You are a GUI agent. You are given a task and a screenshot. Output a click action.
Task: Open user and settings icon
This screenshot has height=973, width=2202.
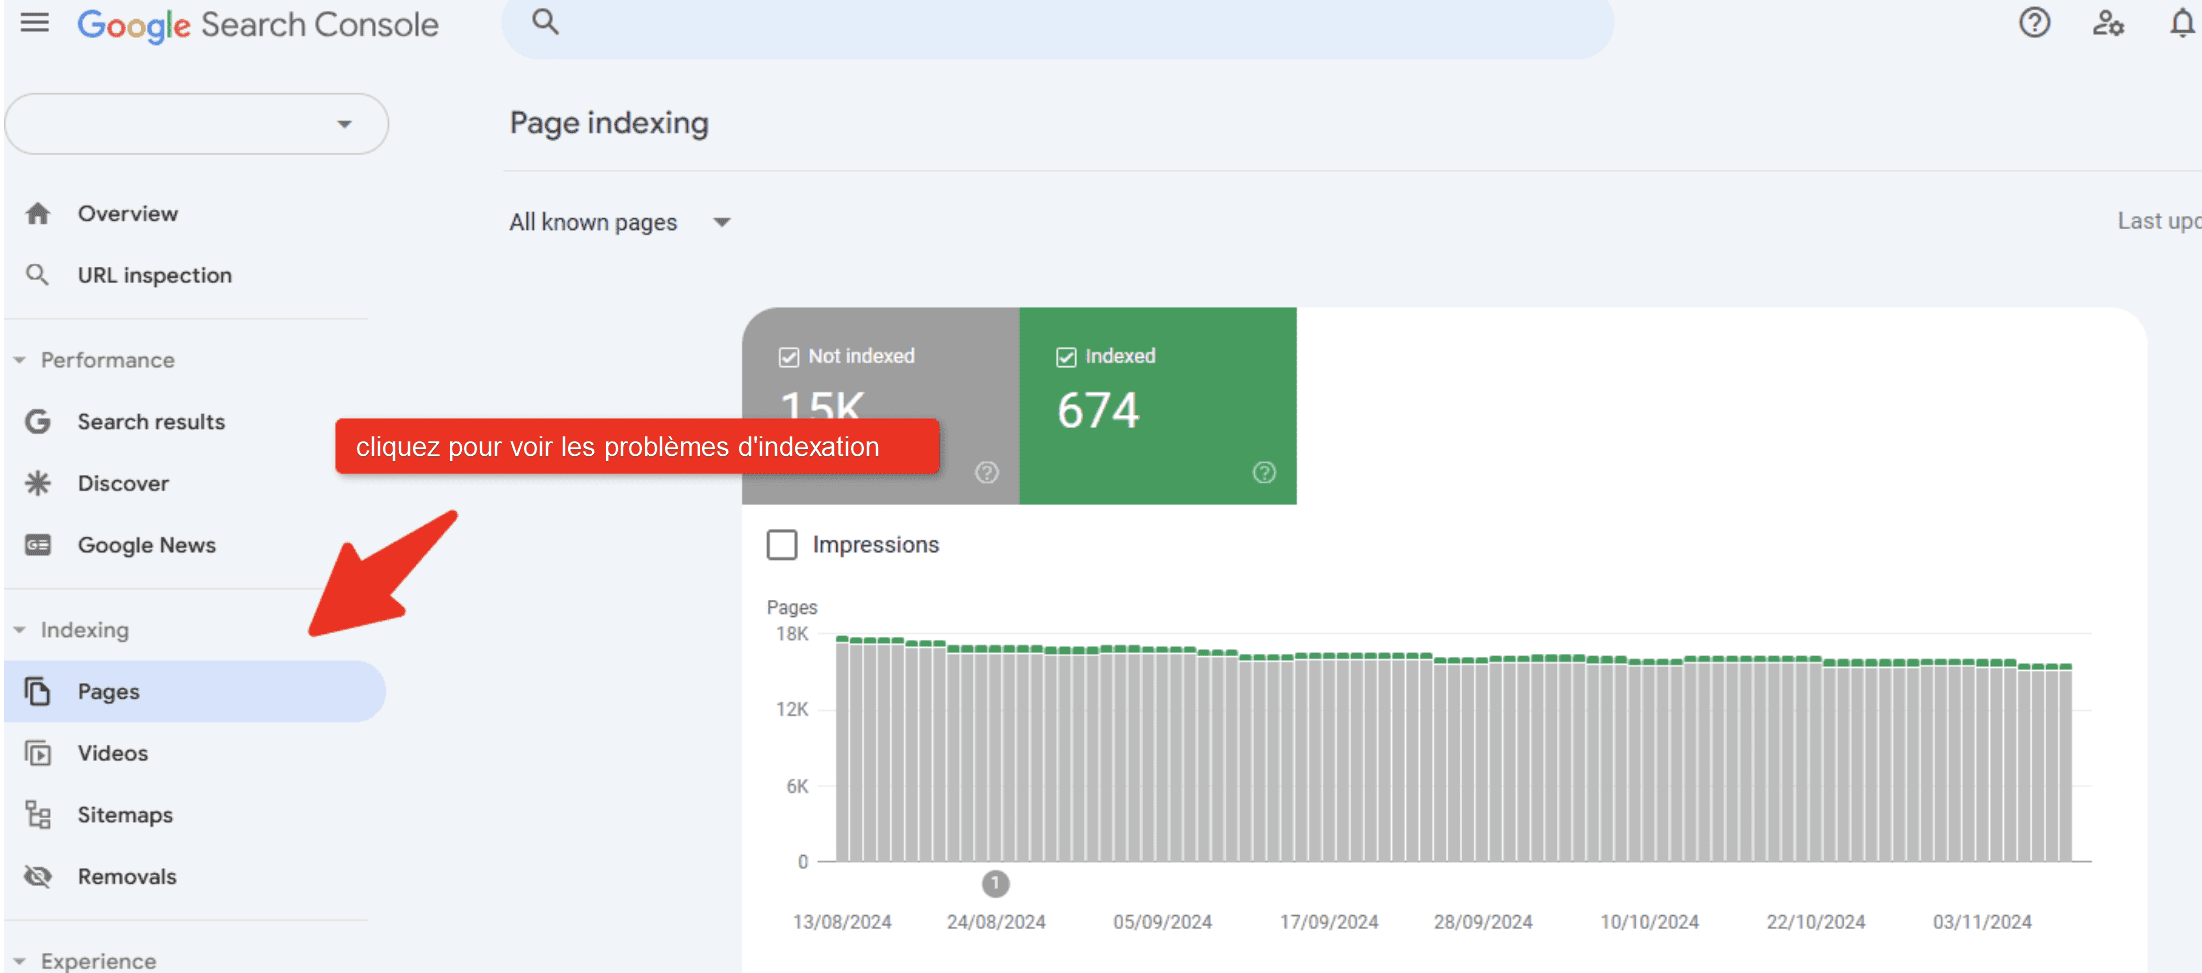pos(2108,22)
